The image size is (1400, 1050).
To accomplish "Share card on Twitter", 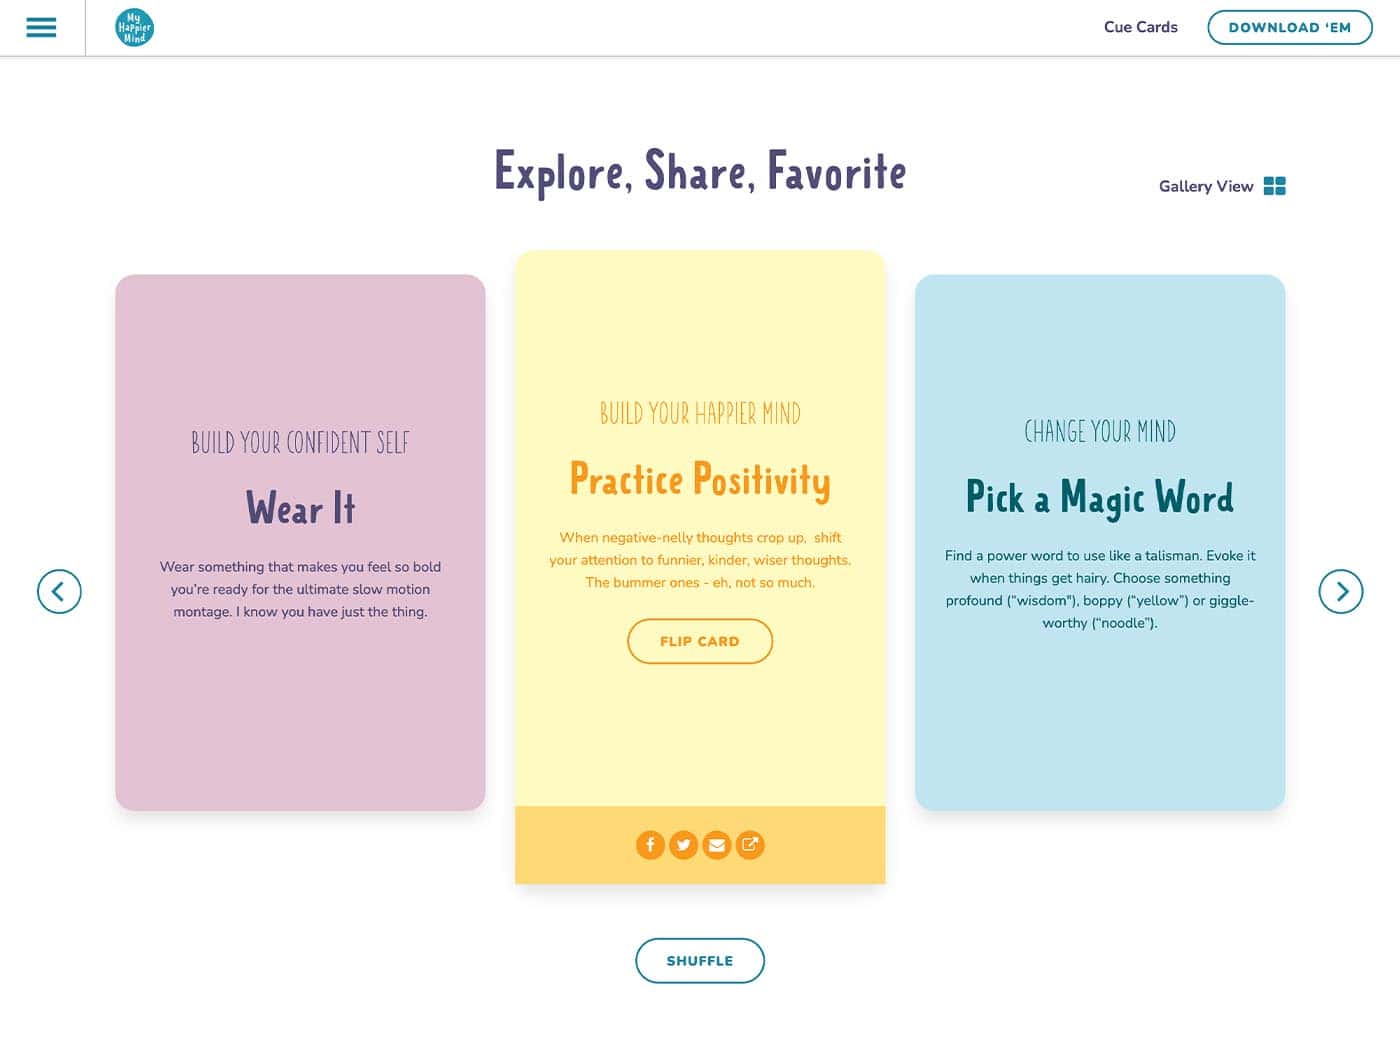I will click(x=683, y=845).
